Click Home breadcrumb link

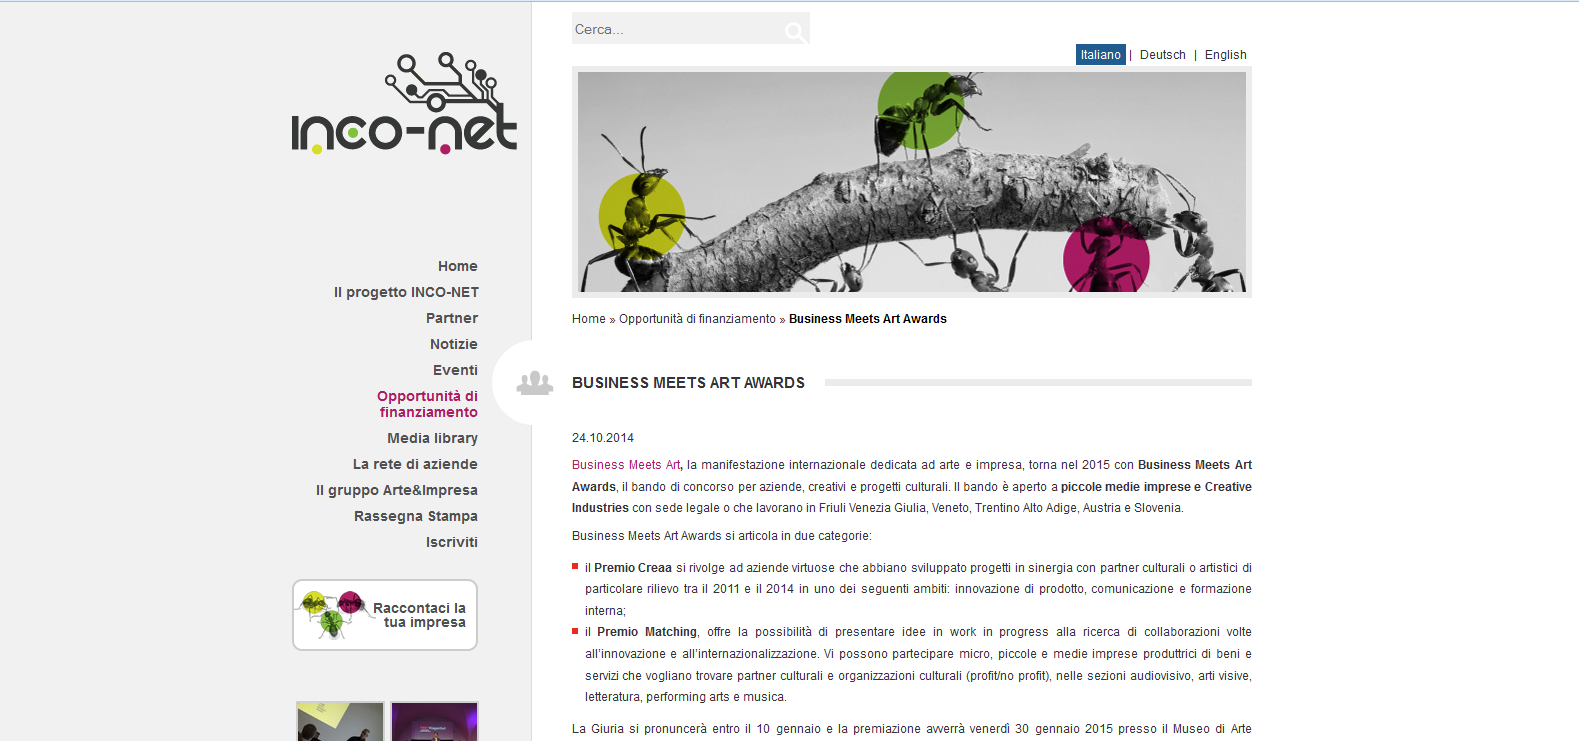coord(589,319)
